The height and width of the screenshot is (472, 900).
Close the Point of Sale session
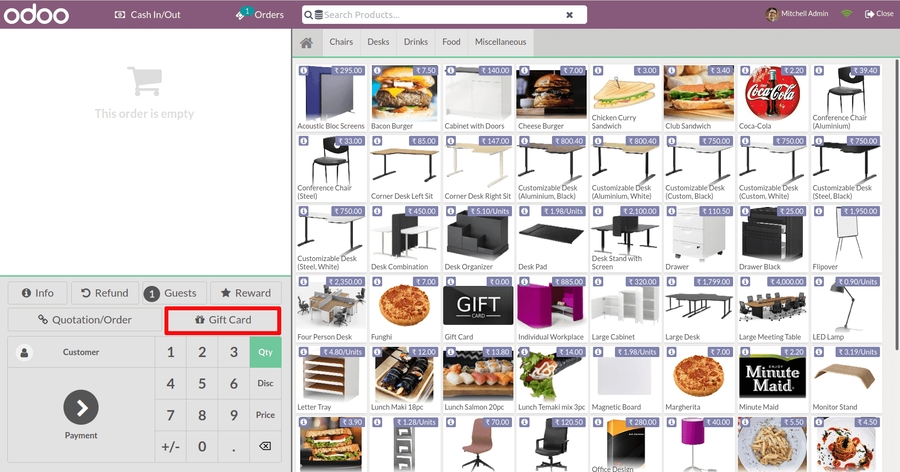[x=879, y=14]
